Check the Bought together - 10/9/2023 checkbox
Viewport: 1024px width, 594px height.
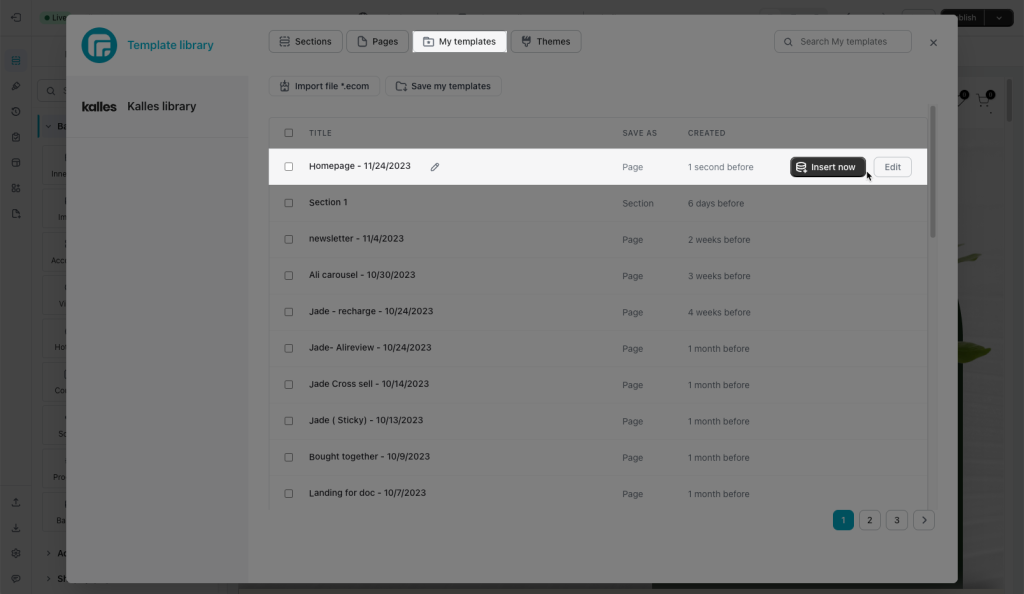[x=289, y=458]
